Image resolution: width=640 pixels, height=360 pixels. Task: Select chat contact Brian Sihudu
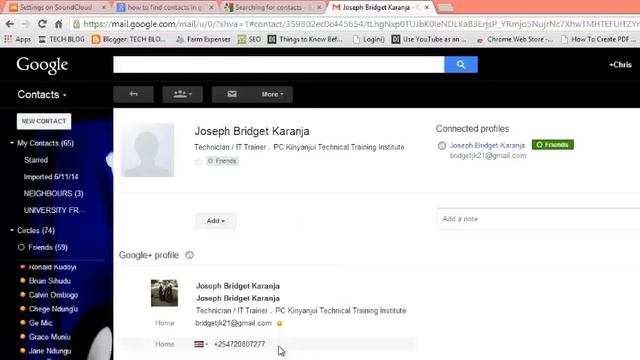coord(49,281)
